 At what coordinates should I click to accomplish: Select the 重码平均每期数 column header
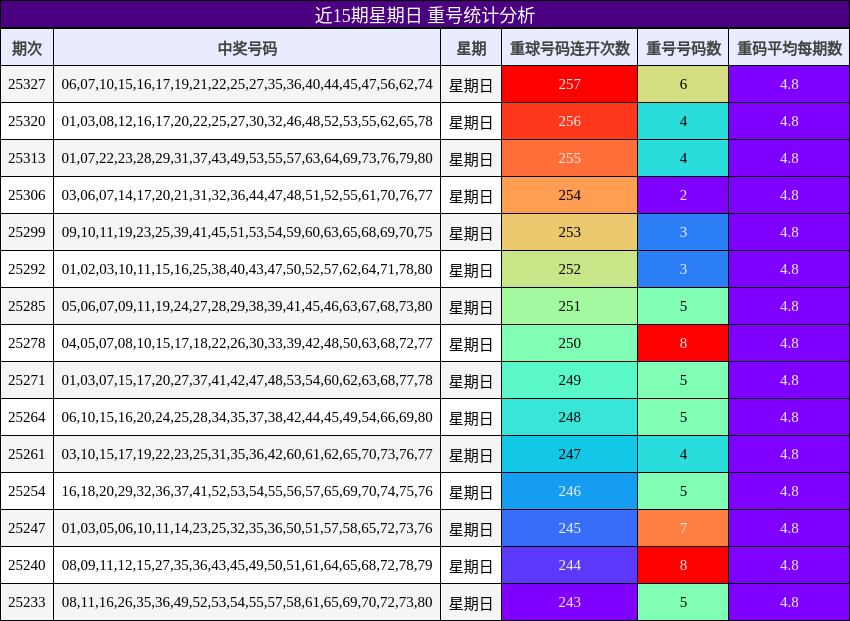click(x=788, y=48)
